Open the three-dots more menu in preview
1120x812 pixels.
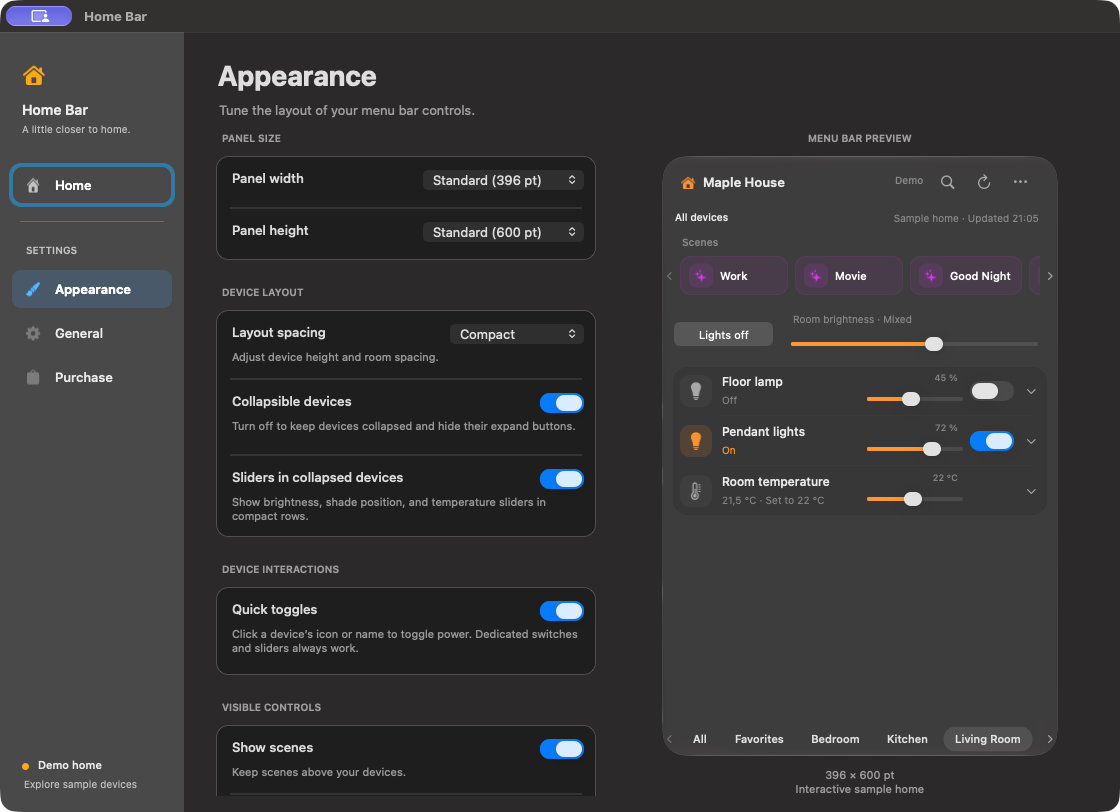pyautogui.click(x=1020, y=181)
